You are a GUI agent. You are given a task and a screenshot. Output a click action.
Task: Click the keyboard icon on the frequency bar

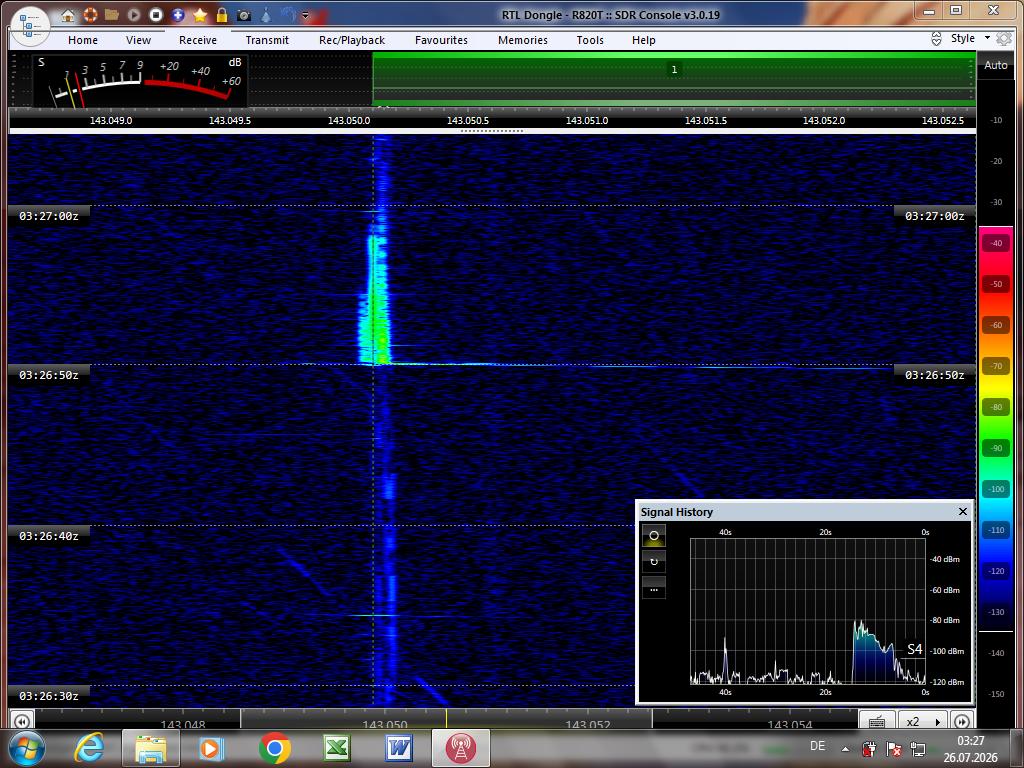tap(877, 721)
